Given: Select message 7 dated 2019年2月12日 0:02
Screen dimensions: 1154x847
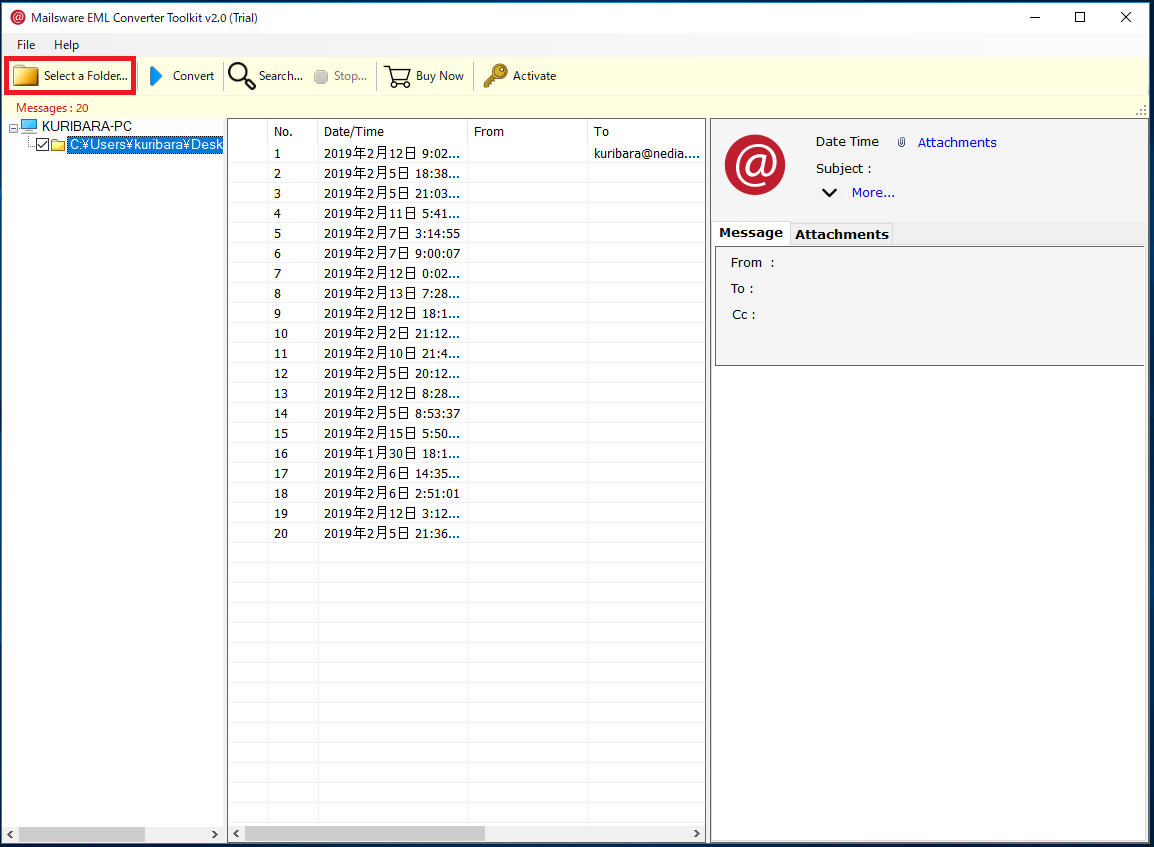Looking at the screenshot, I should pos(466,273).
